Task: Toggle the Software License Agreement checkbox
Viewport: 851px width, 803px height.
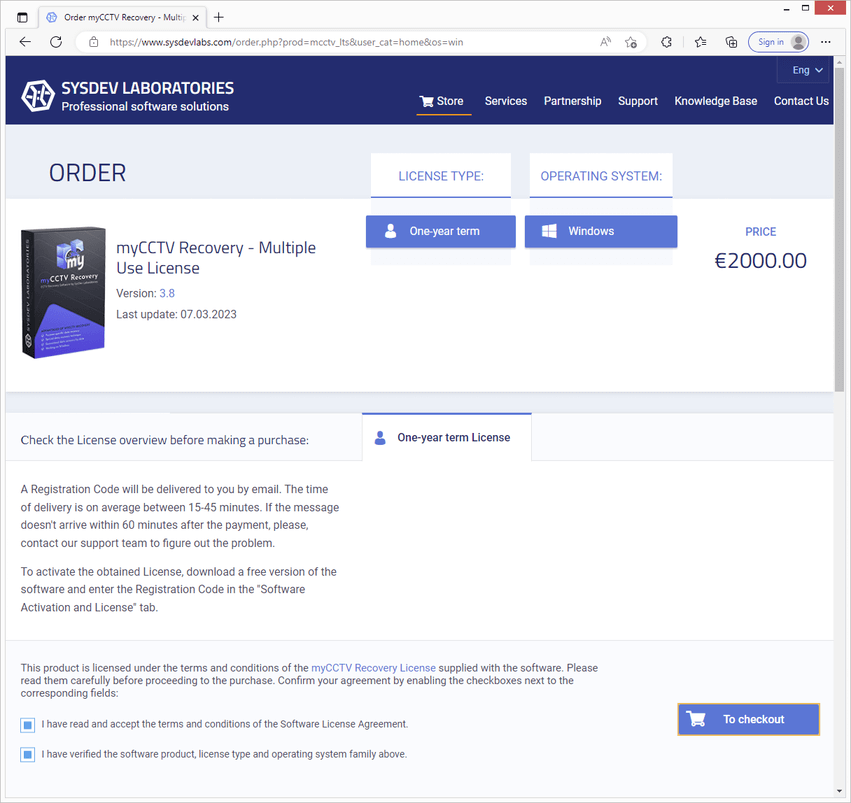Action: [28, 725]
